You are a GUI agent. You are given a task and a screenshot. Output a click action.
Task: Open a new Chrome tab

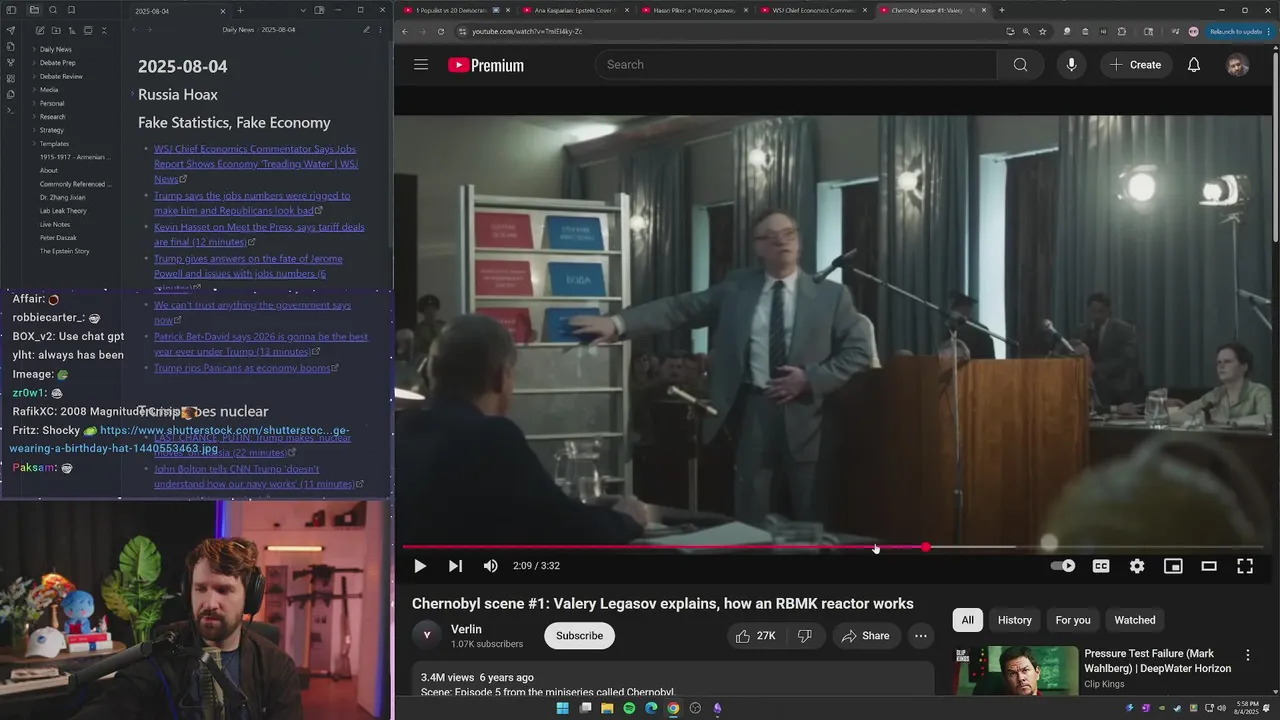(x=1002, y=10)
